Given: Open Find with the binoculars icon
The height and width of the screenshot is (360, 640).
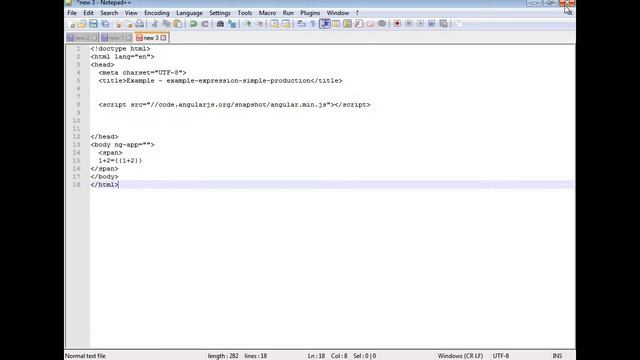Looking at the screenshot, I should (x=220, y=24).
